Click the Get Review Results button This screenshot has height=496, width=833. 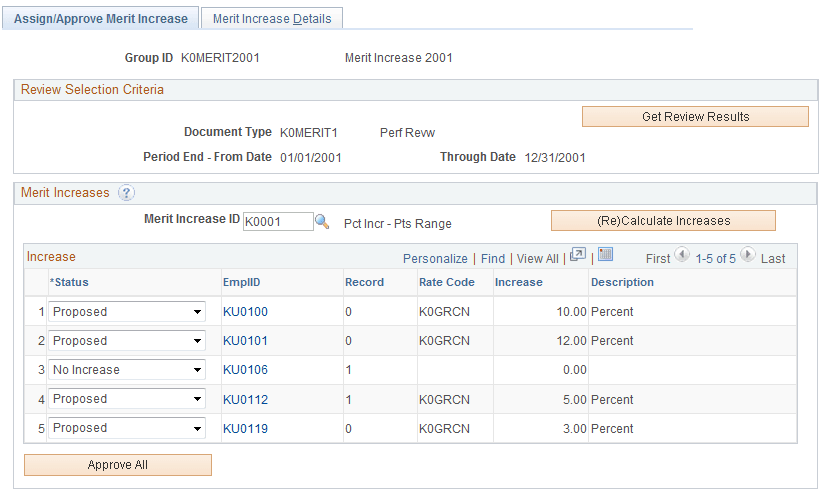695,117
